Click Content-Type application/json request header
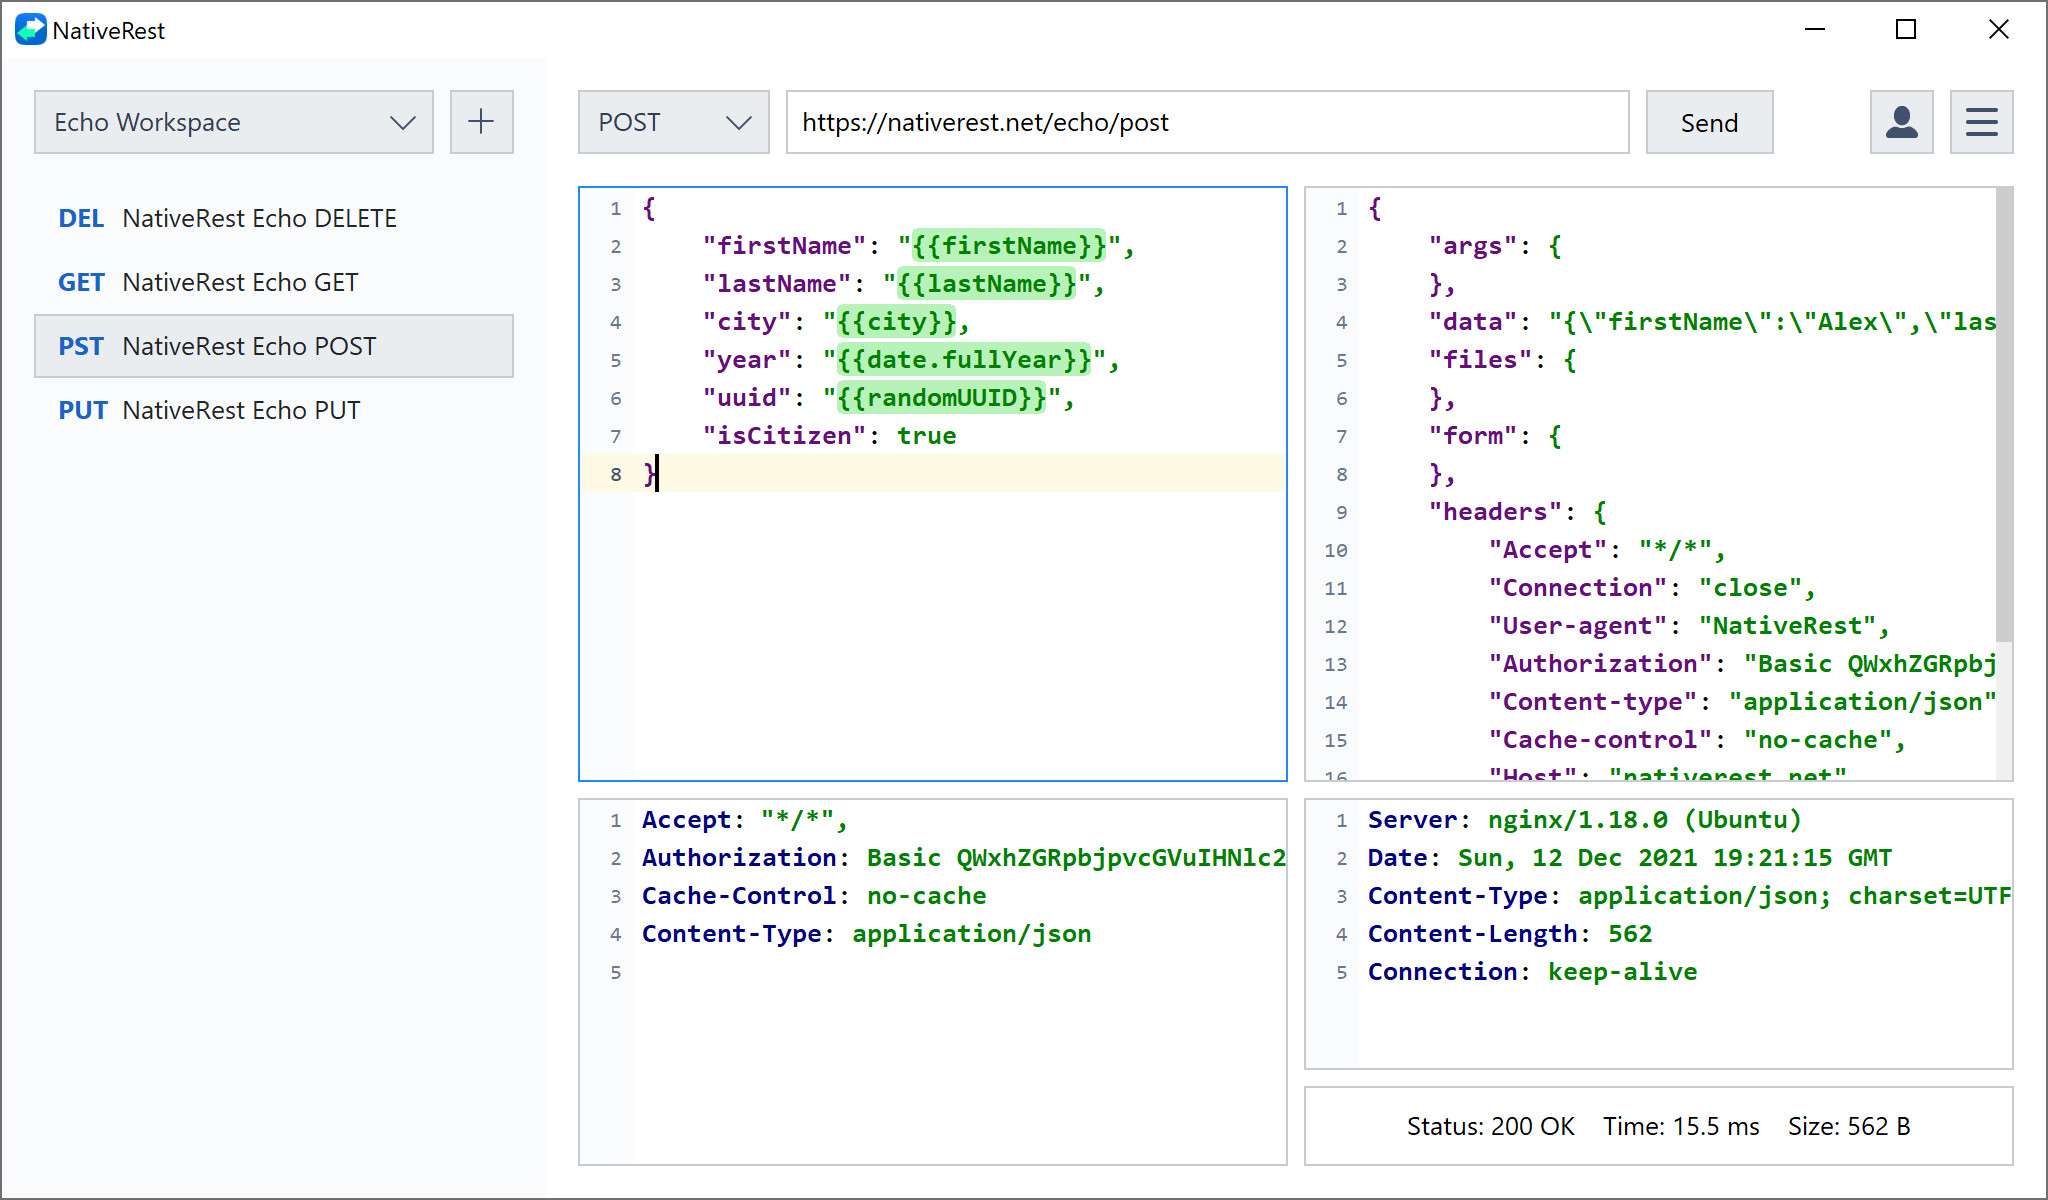The height and width of the screenshot is (1200, 2048). [x=866, y=934]
